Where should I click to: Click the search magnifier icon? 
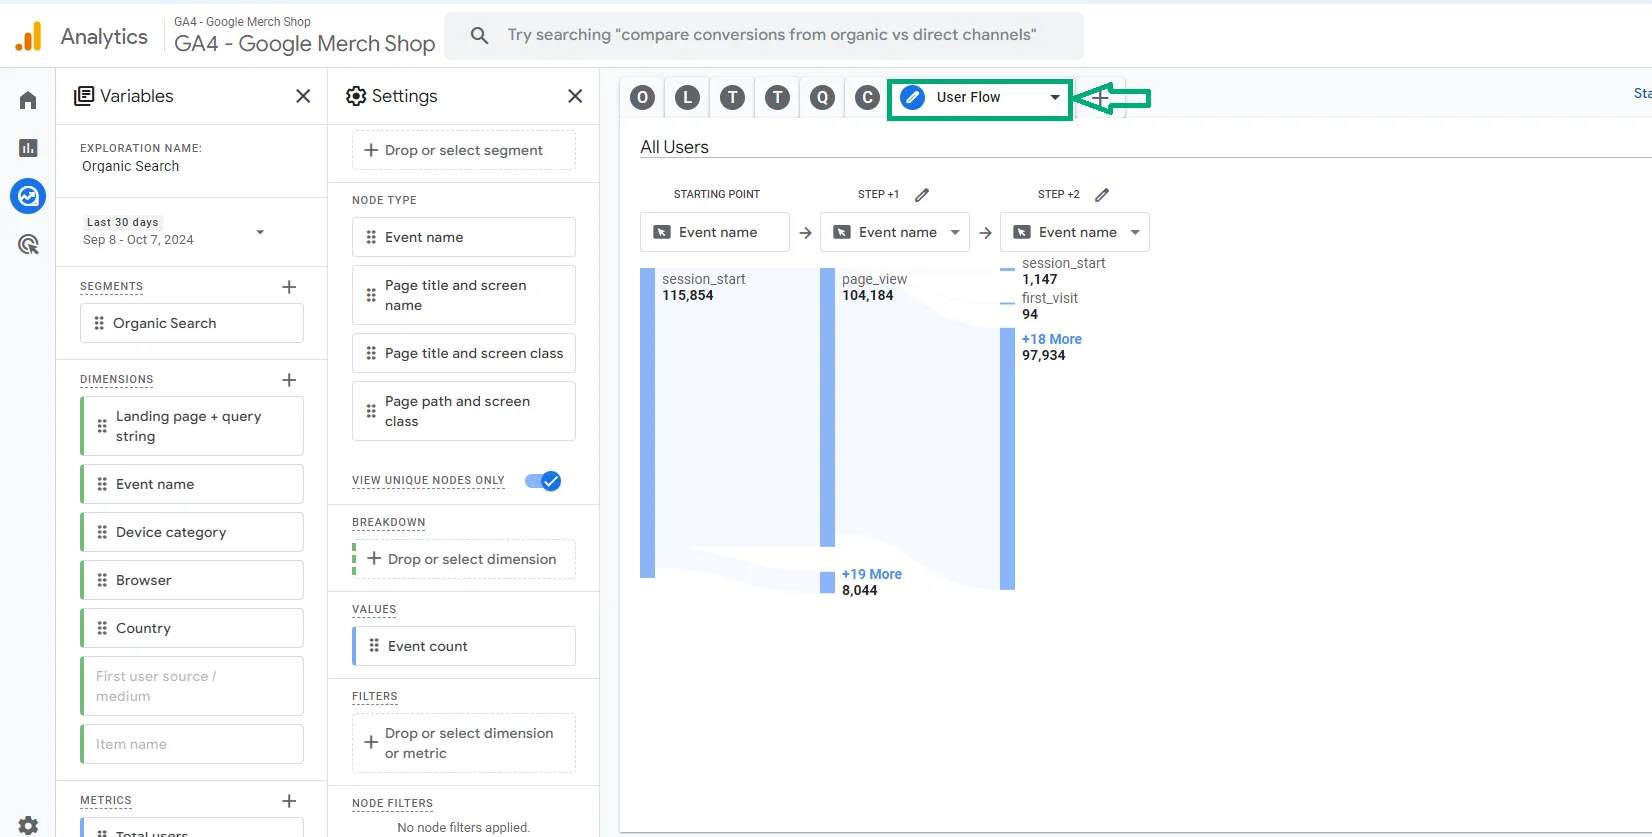[x=480, y=35]
